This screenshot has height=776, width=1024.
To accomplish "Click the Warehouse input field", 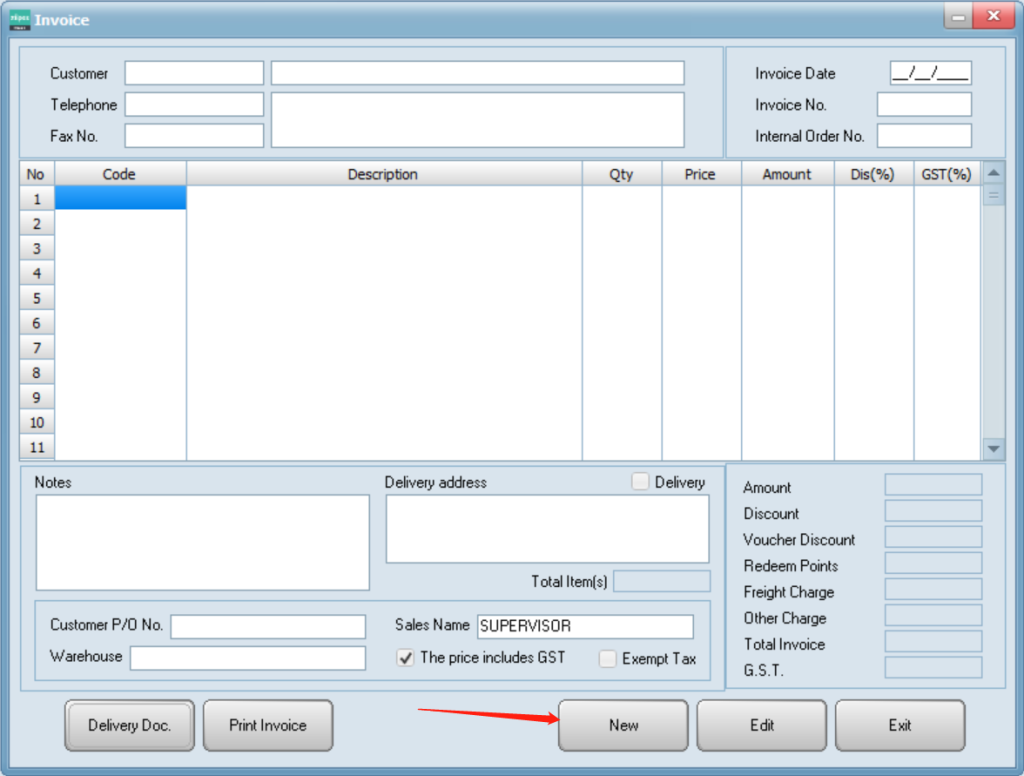I will point(248,657).
